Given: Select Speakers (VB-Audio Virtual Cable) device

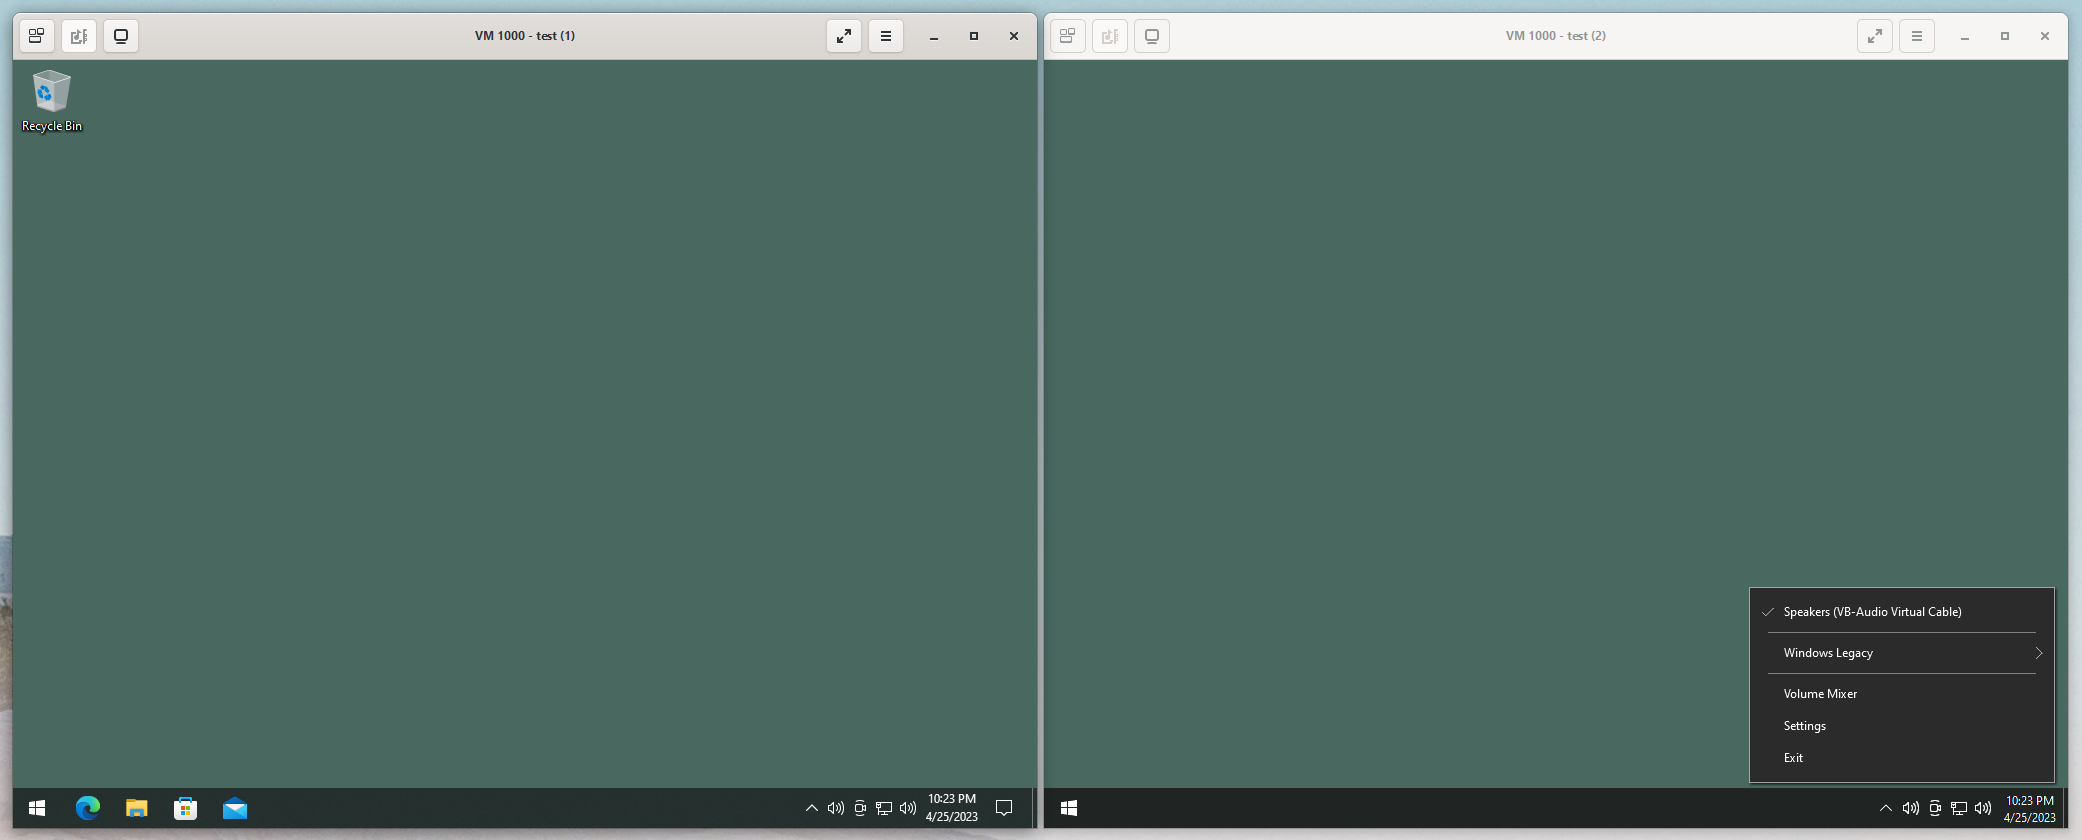Looking at the screenshot, I should click(1901, 612).
